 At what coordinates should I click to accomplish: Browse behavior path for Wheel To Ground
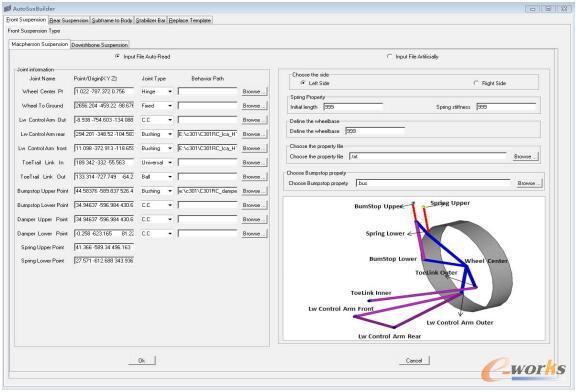[x=254, y=106]
